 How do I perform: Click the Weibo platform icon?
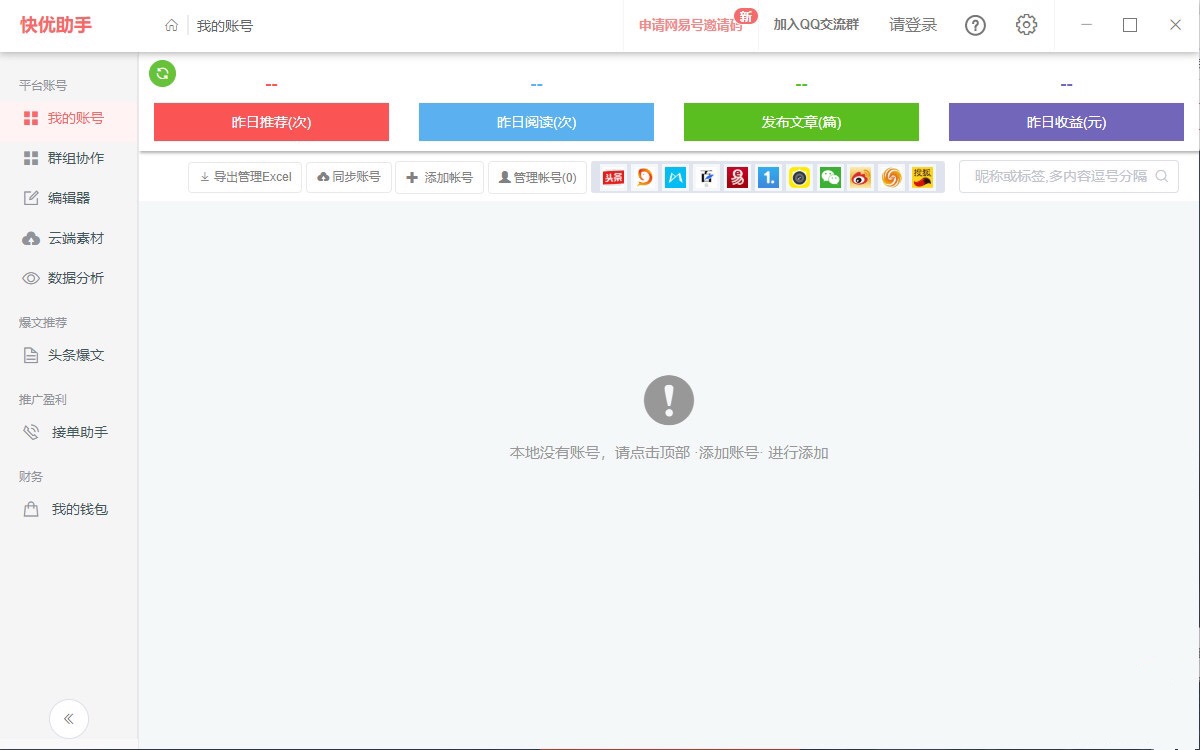tap(861, 177)
